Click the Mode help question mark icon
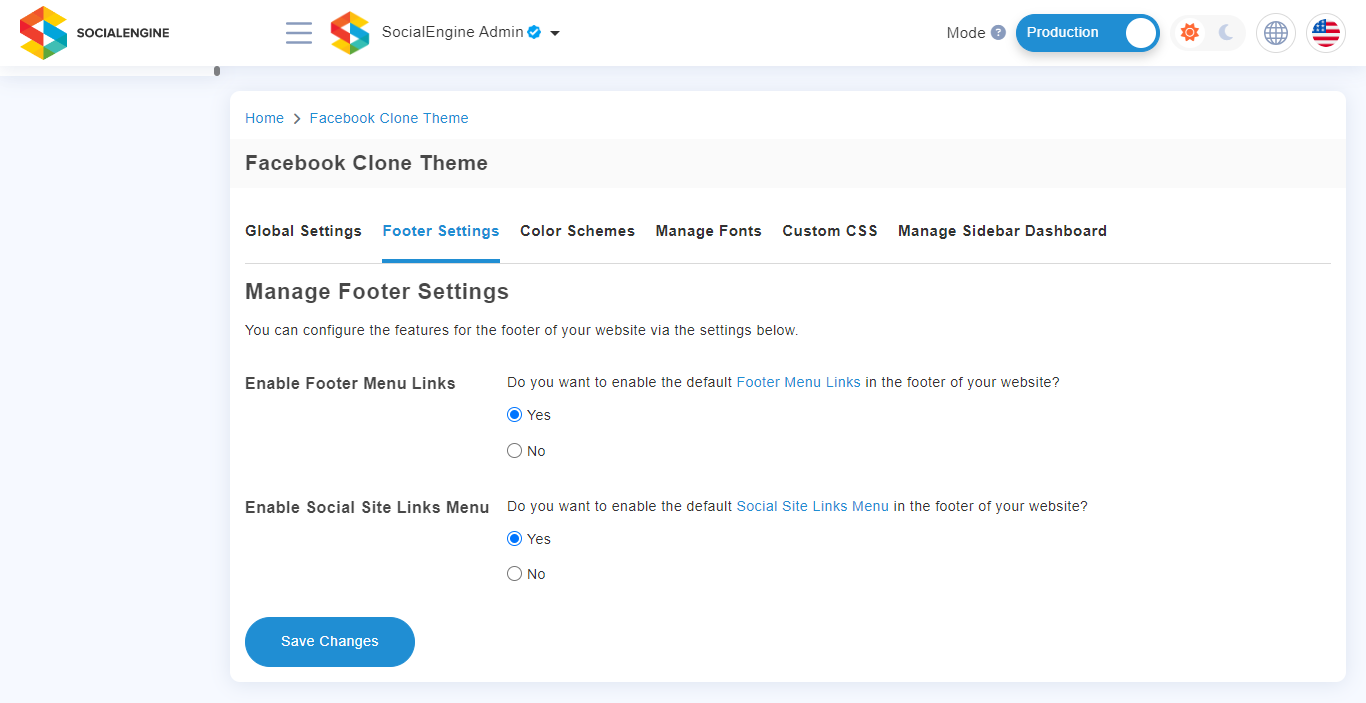Viewport: 1366px width, 703px height. pyautogui.click(x=998, y=33)
